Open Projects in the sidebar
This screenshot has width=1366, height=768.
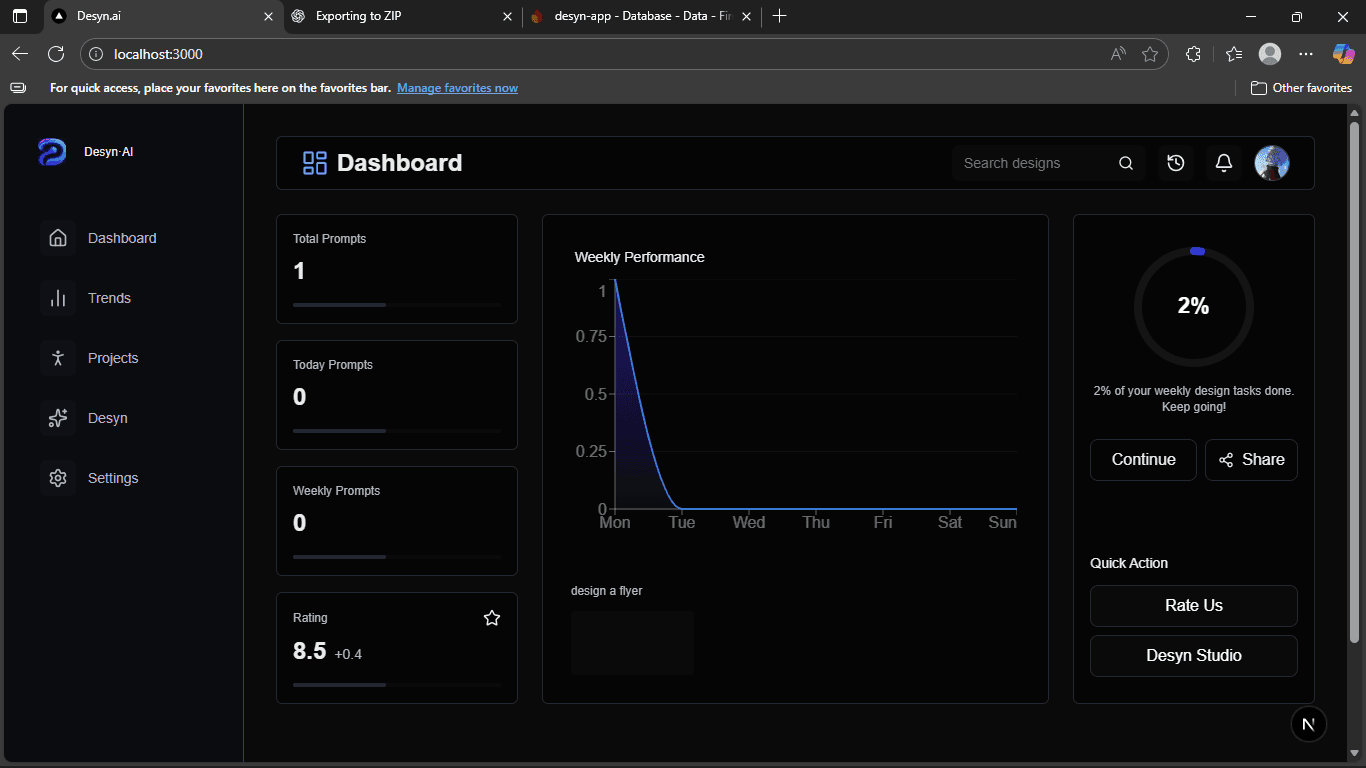pyautogui.click(x=90, y=358)
